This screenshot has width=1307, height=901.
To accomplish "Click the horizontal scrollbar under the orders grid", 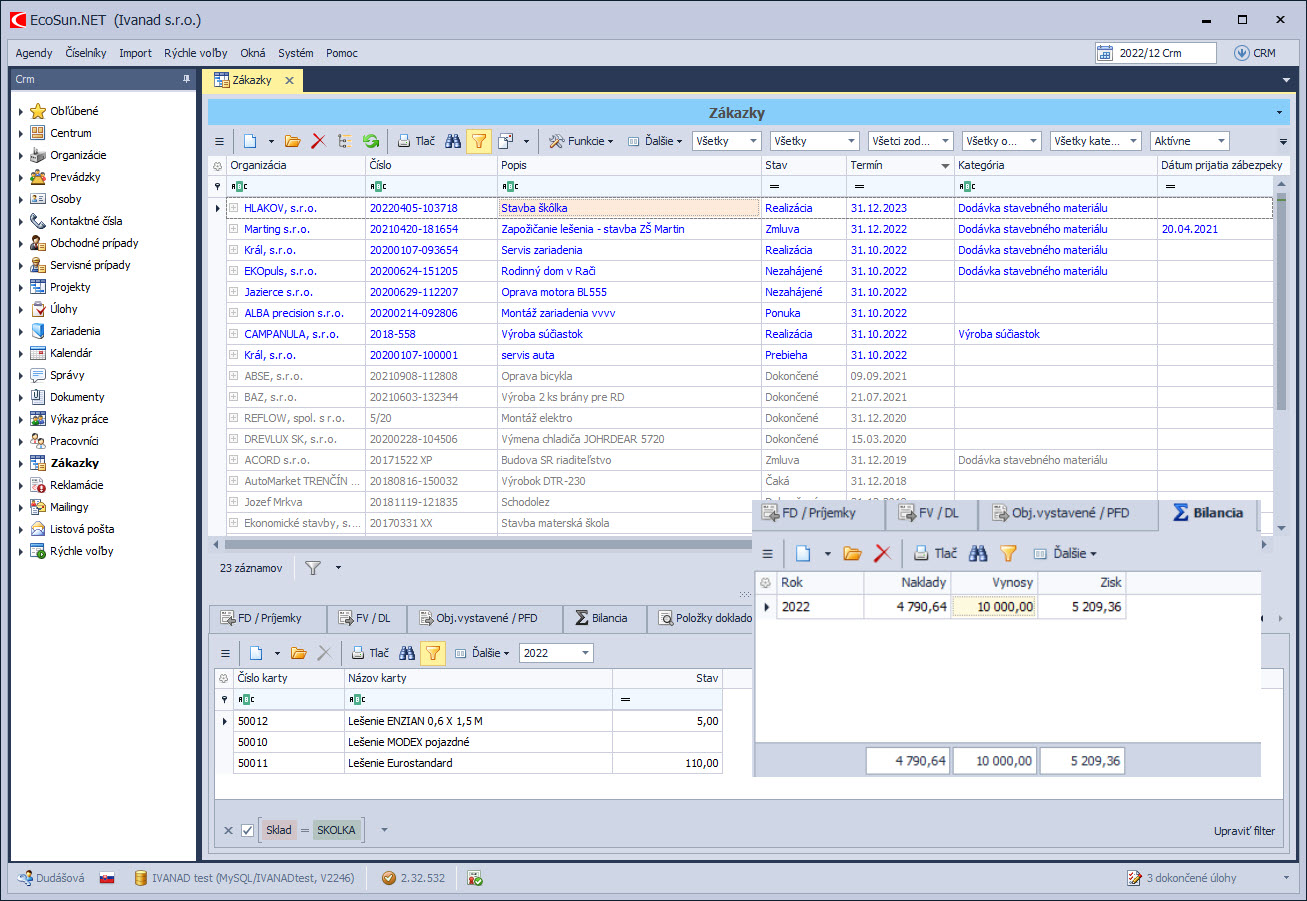I will (x=480, y=545).
